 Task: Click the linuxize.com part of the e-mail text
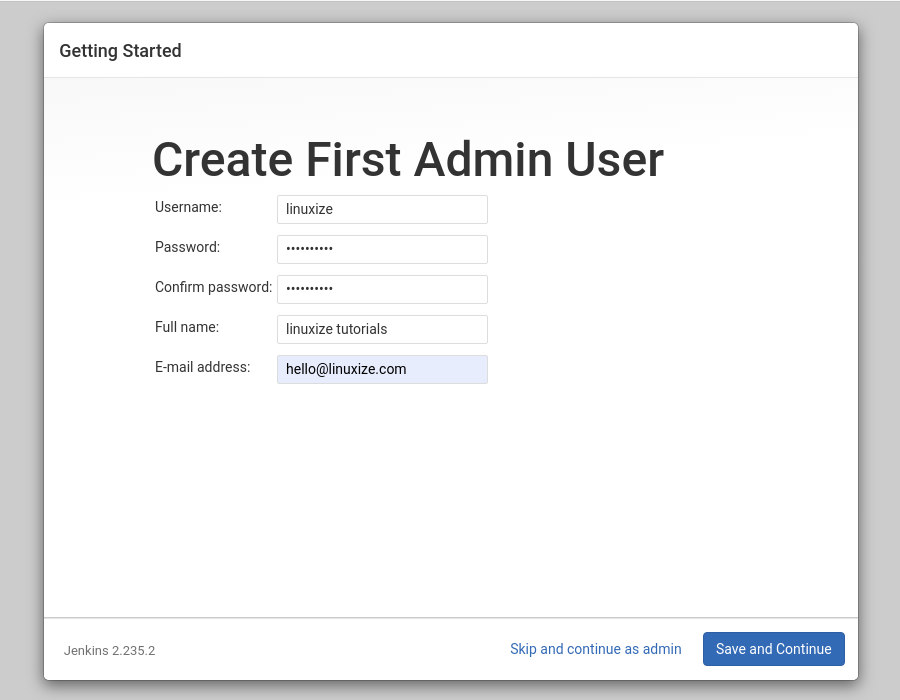coord(367,370)
